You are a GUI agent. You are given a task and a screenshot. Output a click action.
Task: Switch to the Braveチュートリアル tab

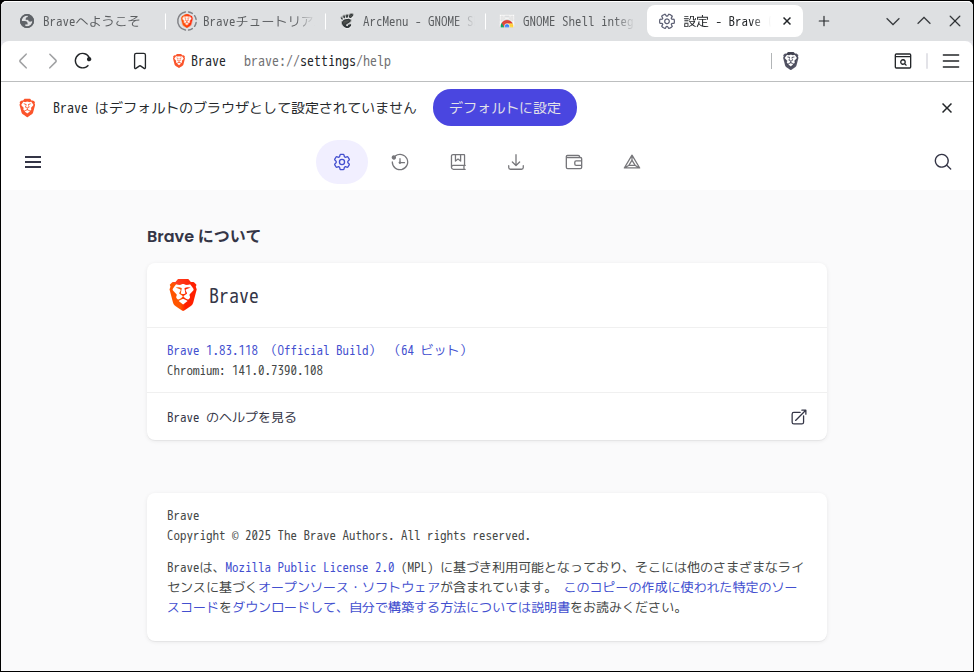pos(245,21)
